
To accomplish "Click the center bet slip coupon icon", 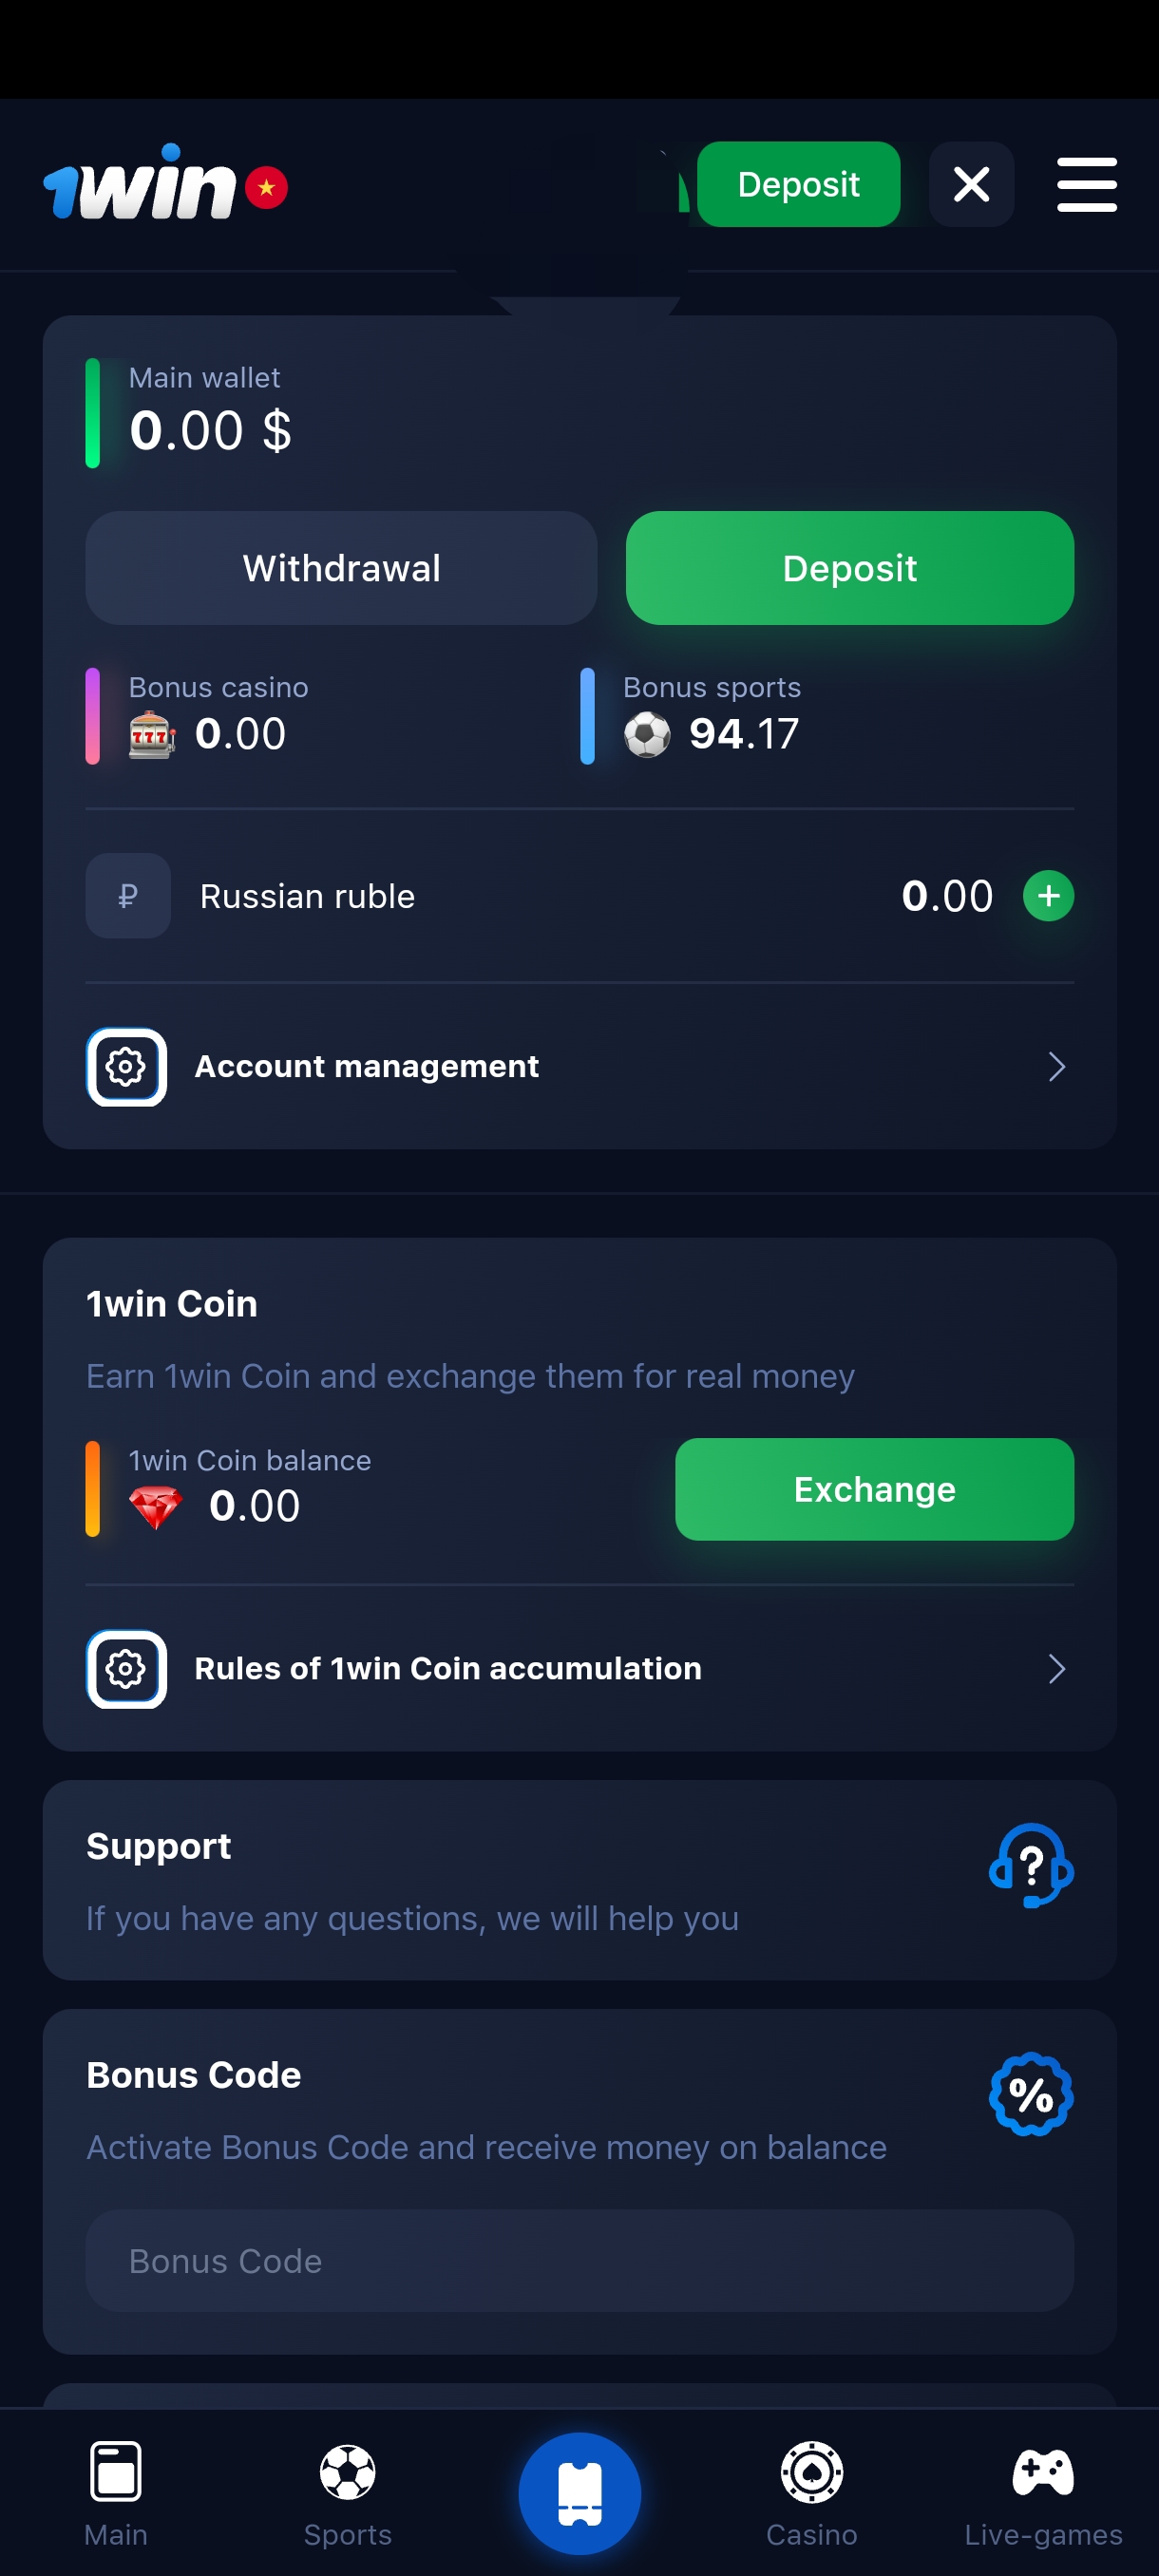I will pyautogui.click(x=579, y=2492).
